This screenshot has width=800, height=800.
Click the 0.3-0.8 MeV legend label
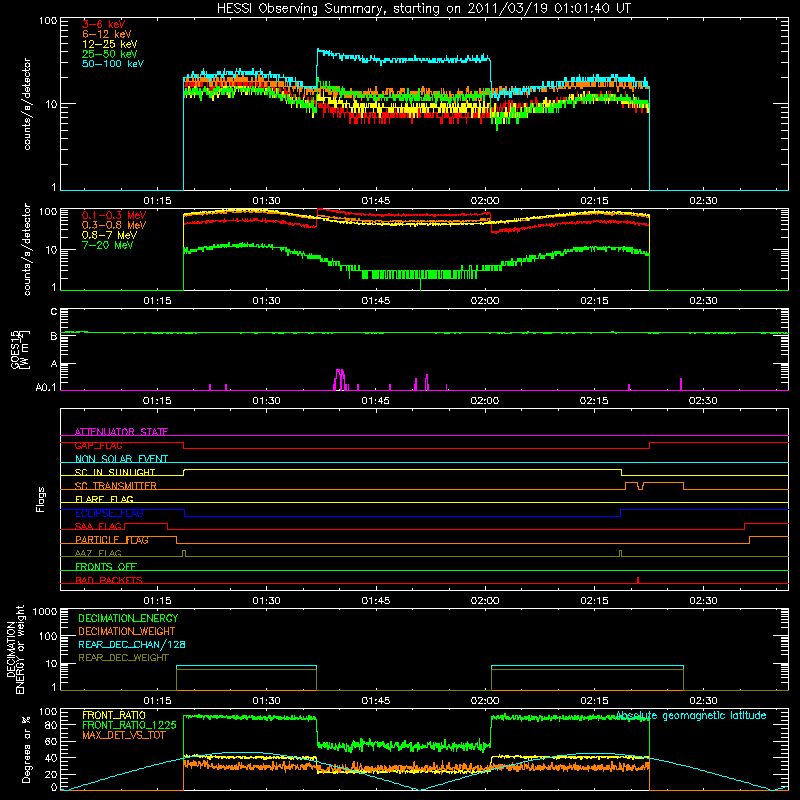114,225
